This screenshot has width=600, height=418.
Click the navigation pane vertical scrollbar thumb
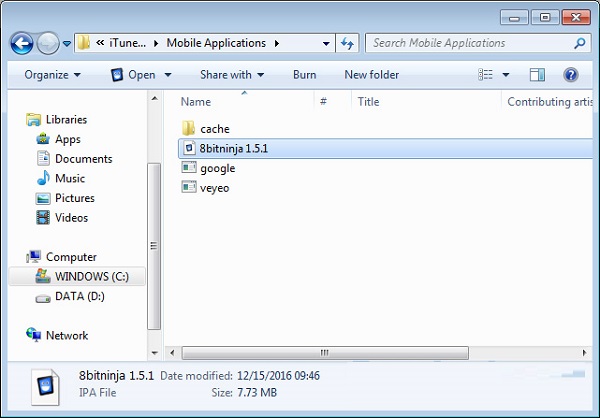154,246
